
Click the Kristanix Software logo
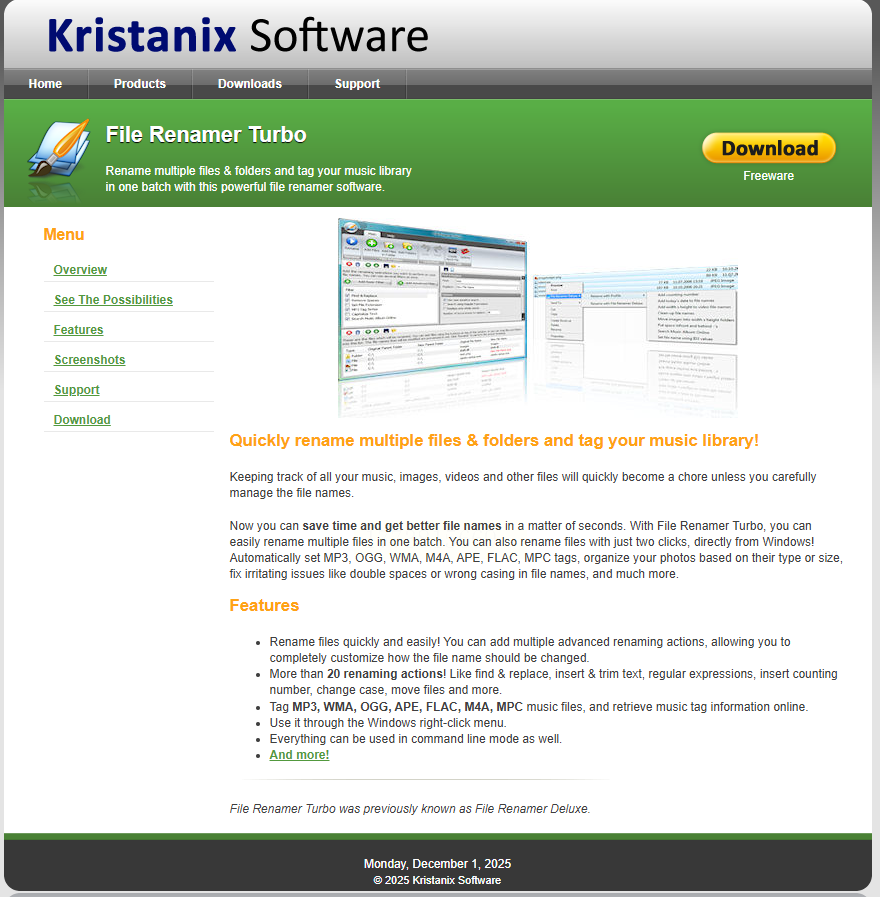(x=237, y=35)
